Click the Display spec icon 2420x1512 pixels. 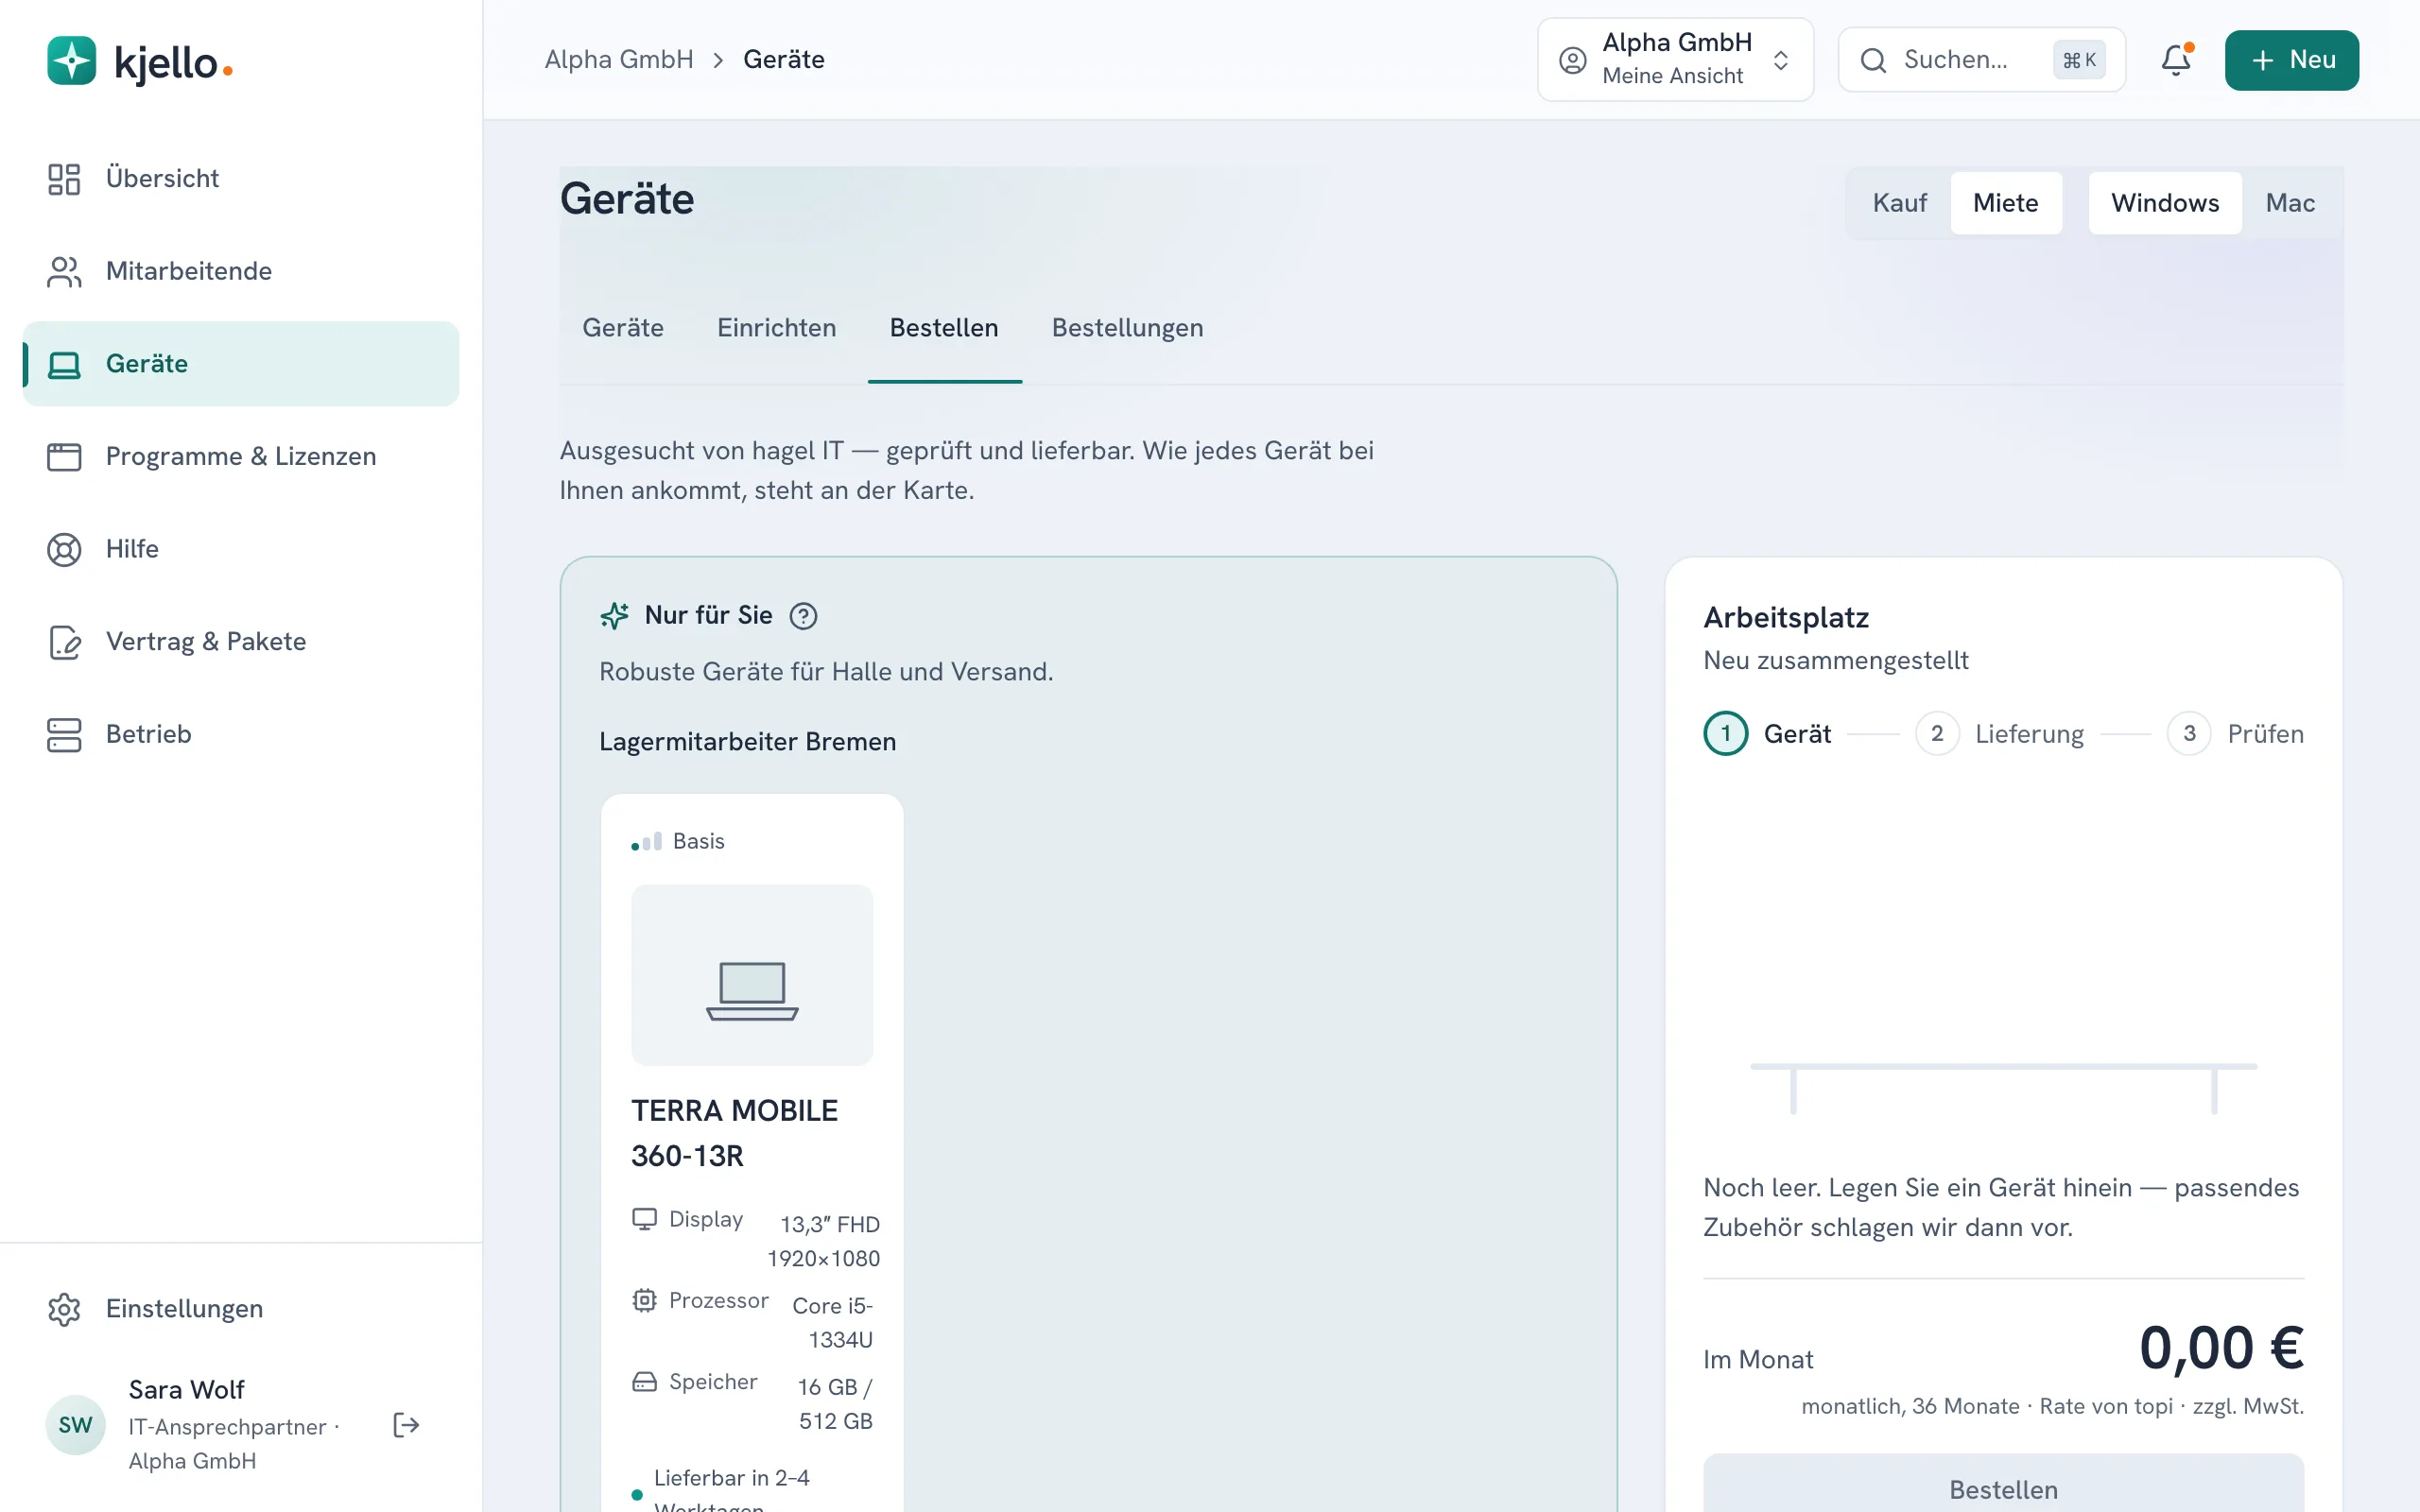[645, 1219]
